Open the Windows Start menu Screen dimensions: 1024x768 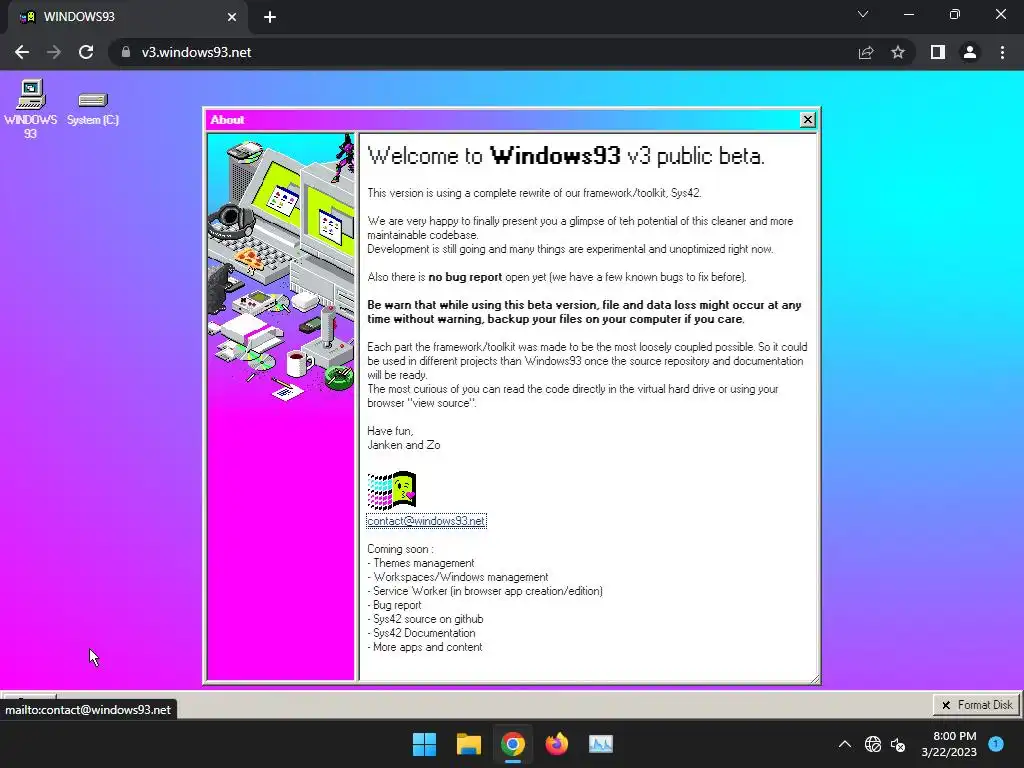424,744
